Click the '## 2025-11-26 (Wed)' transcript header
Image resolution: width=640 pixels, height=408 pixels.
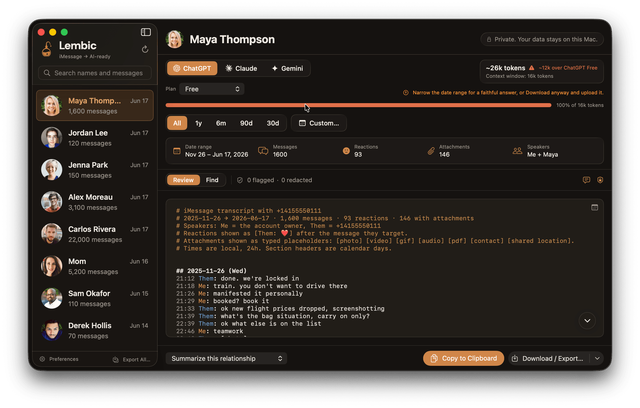[x=211, y=271]
